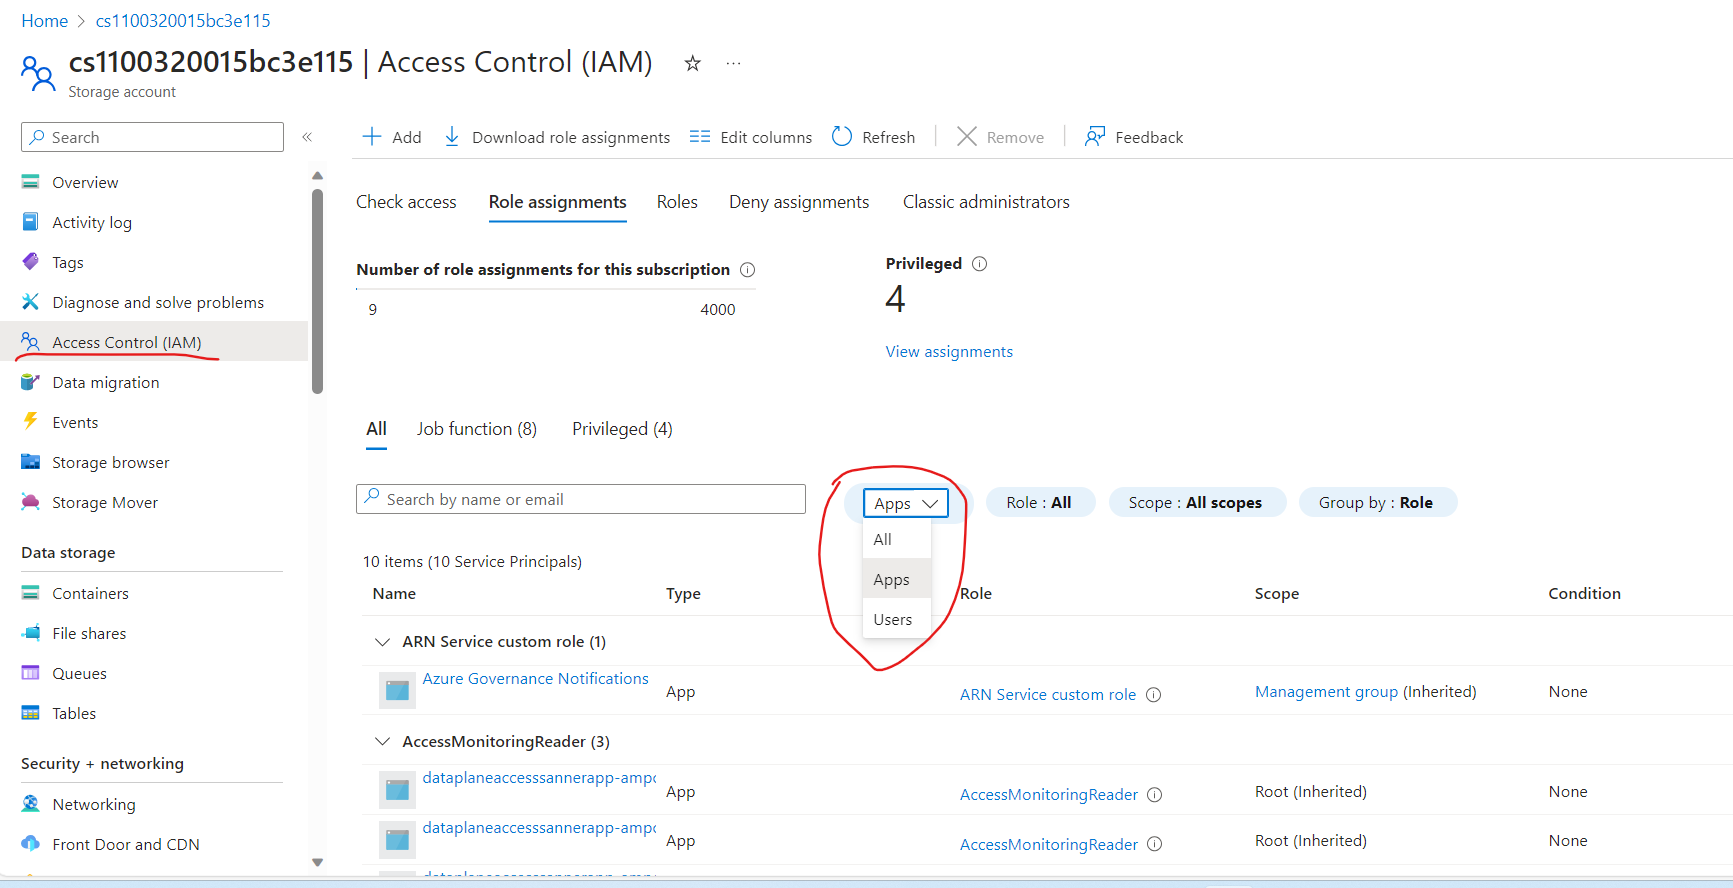Select Users in the type dropdown list
This screenshot has height=888, width=1733.
(897, 619)
